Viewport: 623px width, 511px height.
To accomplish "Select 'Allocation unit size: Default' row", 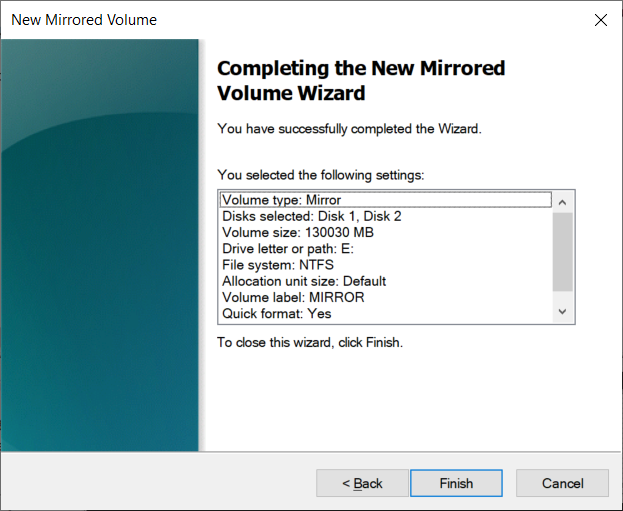I will pyautogui.click(x=385, y=281).
